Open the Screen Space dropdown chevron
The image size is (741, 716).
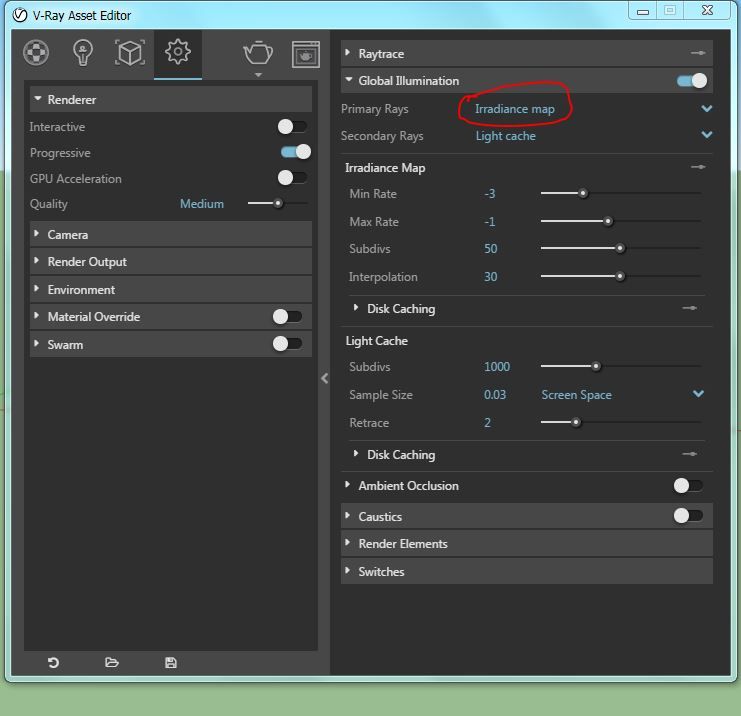(x=698, y=394)
